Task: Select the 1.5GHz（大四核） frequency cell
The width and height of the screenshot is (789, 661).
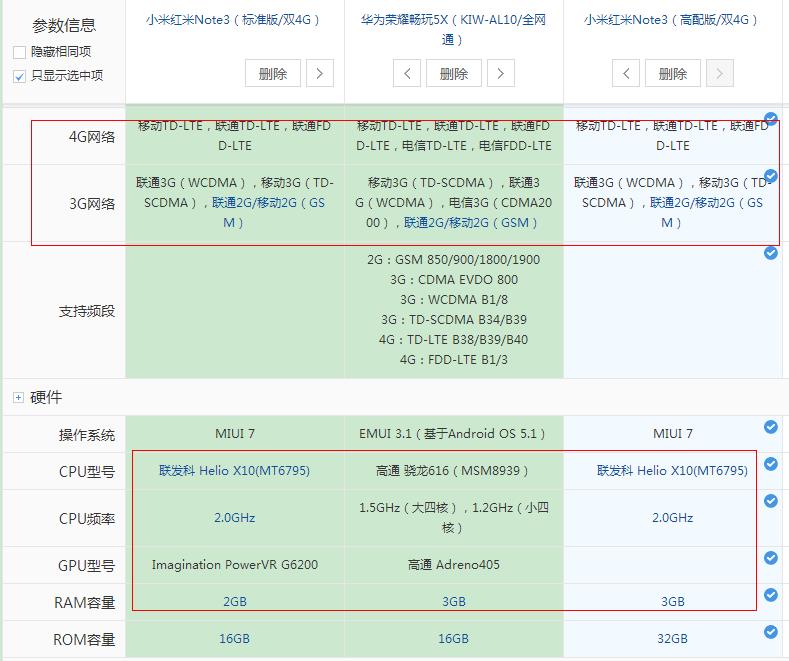Action: pyautogui.click(x=454, y=518)
